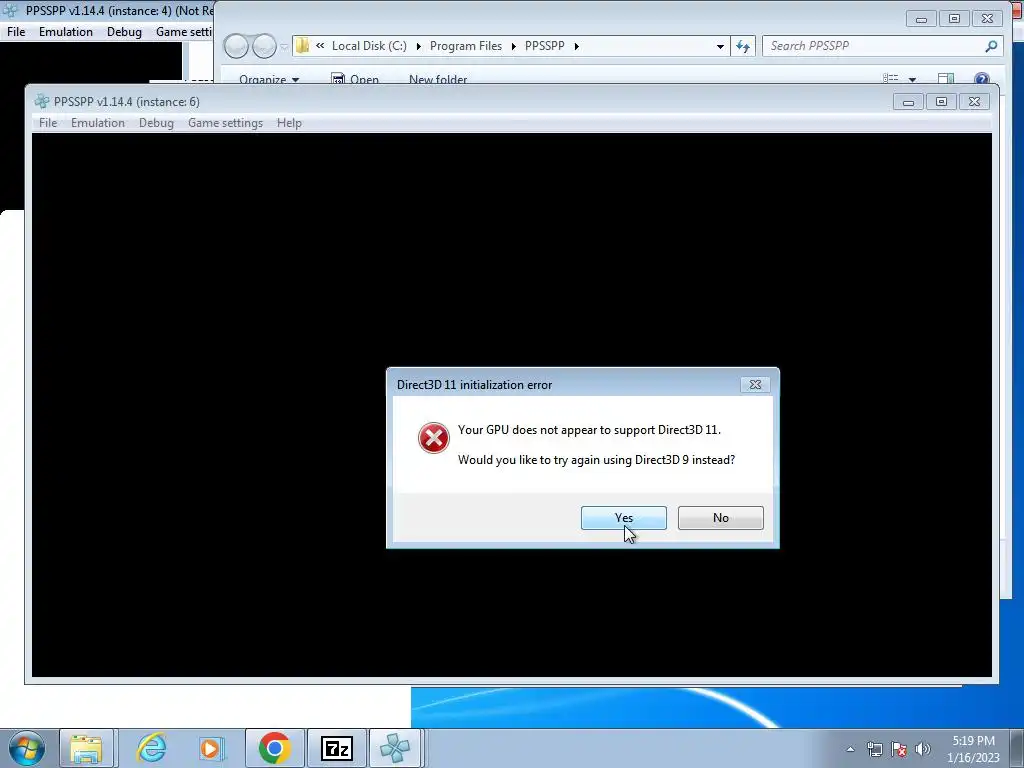
Task: Show hidden system tray icons
Action: tap(850, 749)
